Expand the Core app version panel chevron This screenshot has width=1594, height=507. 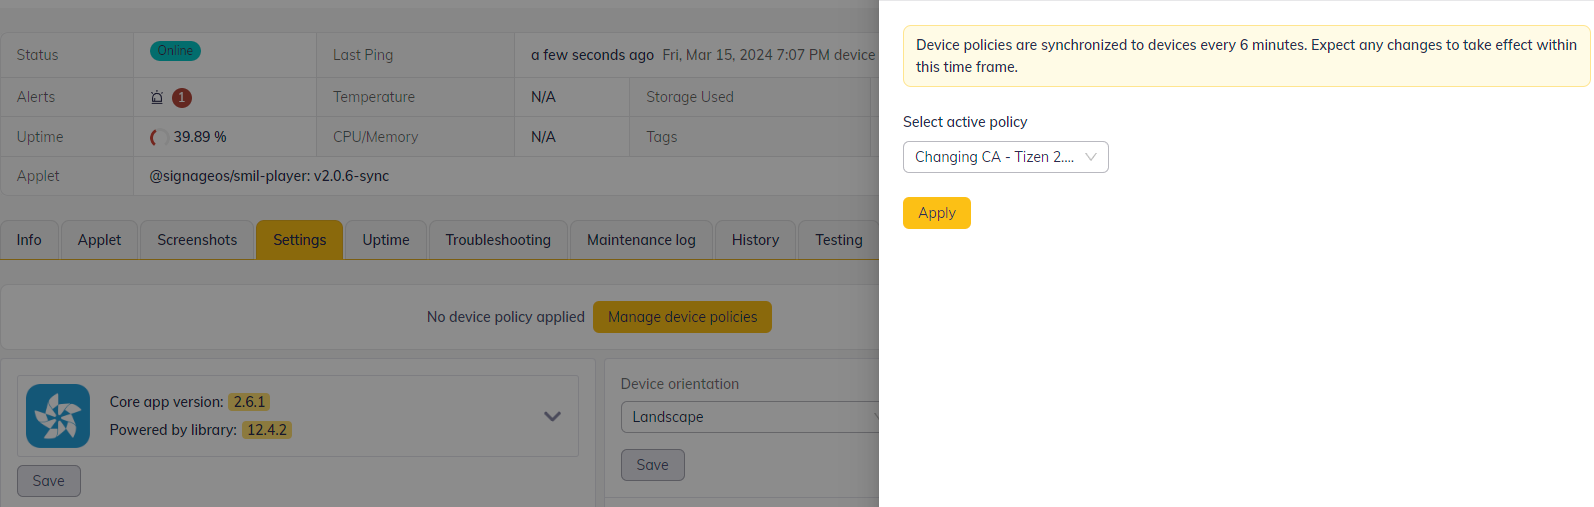pos(552,416)
